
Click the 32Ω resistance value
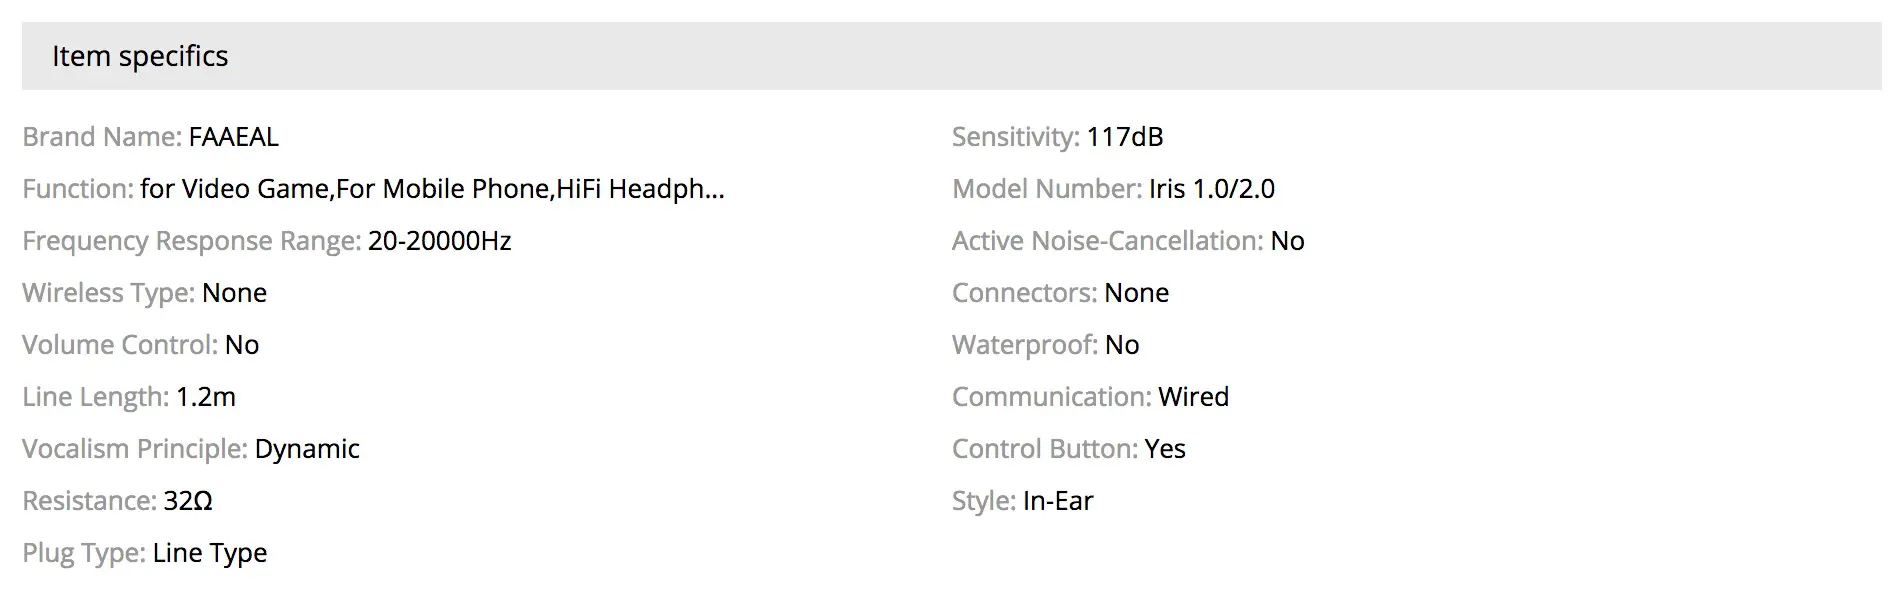coord(188,501)
